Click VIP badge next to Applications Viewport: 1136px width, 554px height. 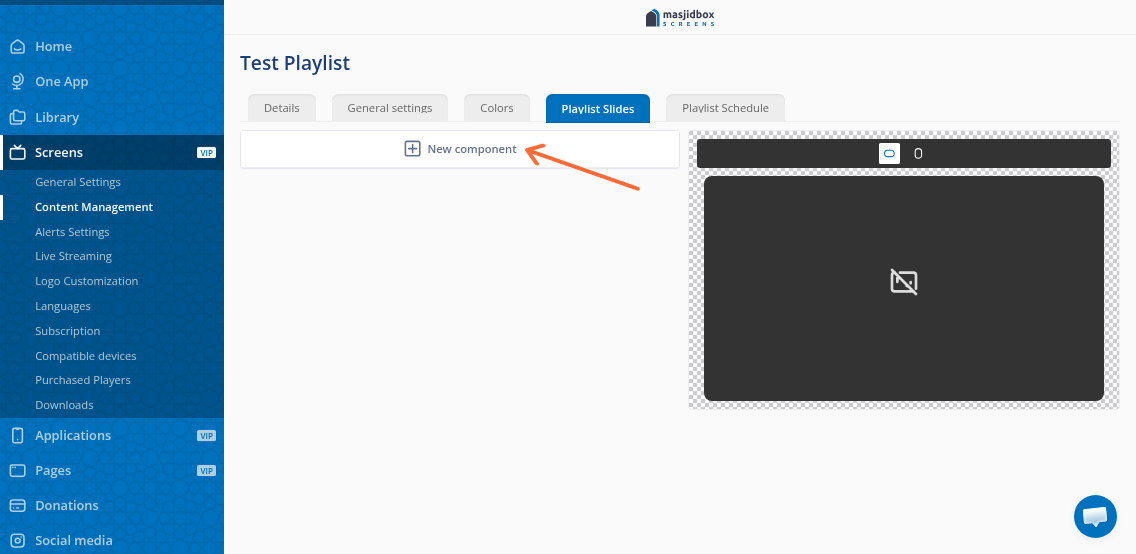point(206,436)
